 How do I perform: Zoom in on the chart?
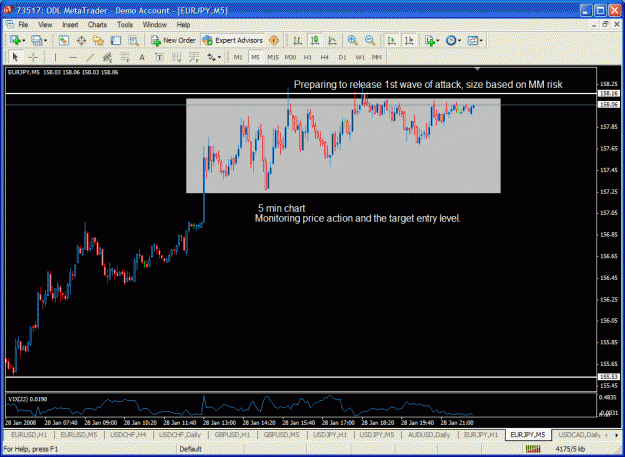(x=352, y=40)
